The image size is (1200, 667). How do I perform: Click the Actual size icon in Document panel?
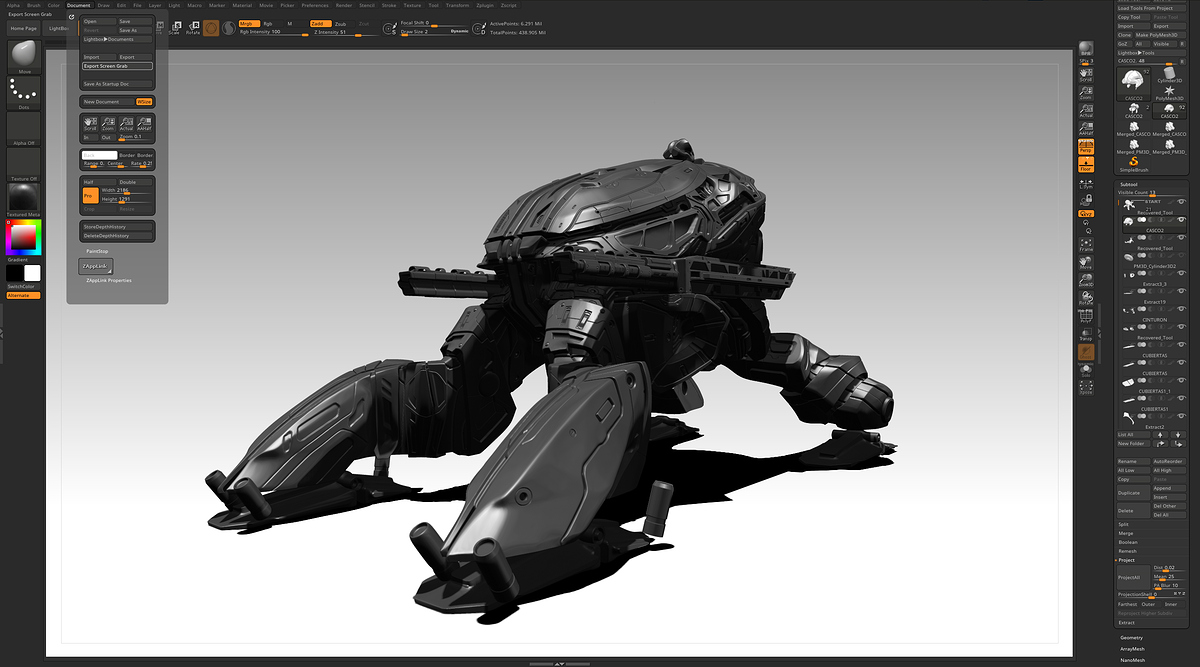pos(126,123)
